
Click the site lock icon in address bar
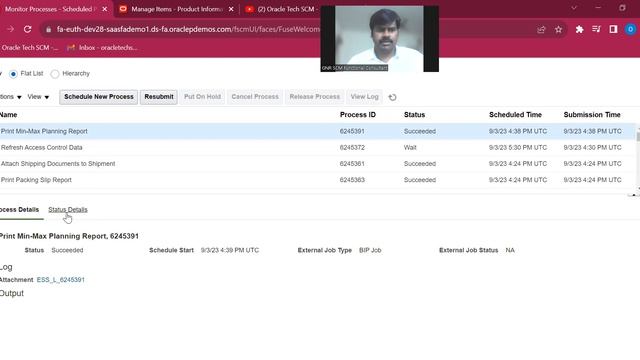point(49,29)
